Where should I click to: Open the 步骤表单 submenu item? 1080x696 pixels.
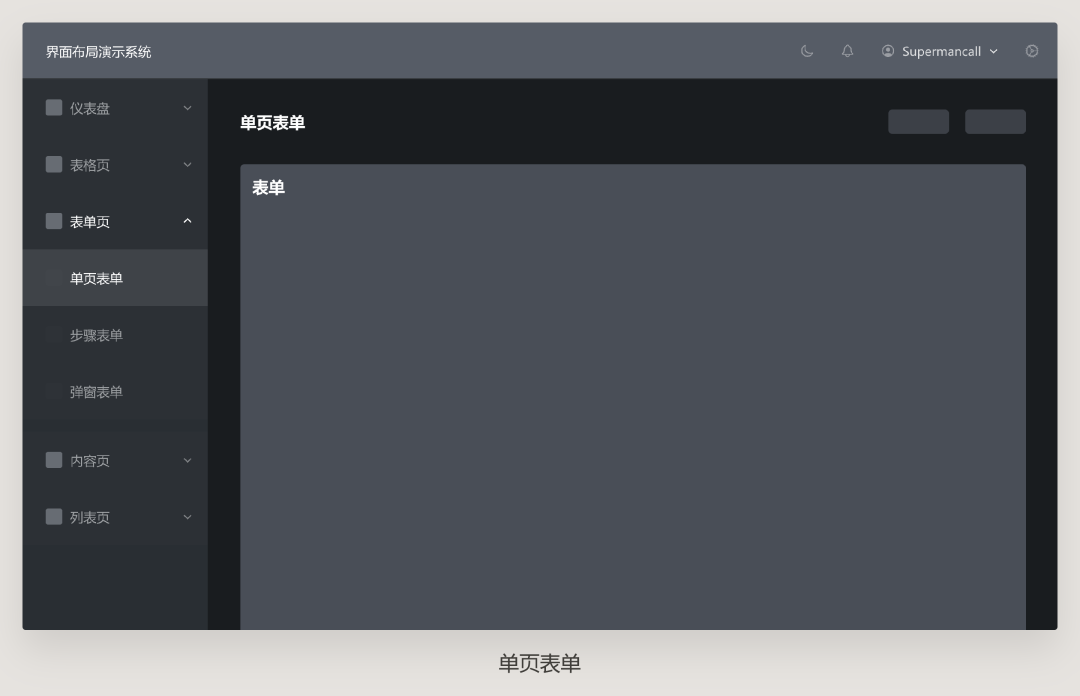115,335
